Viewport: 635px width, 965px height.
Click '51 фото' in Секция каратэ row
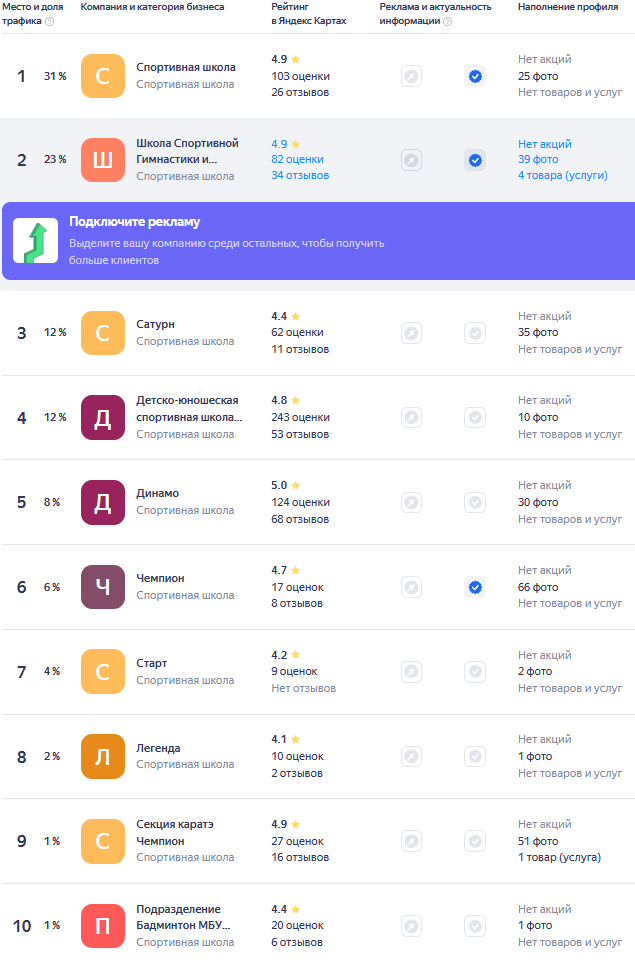(538, 841)
